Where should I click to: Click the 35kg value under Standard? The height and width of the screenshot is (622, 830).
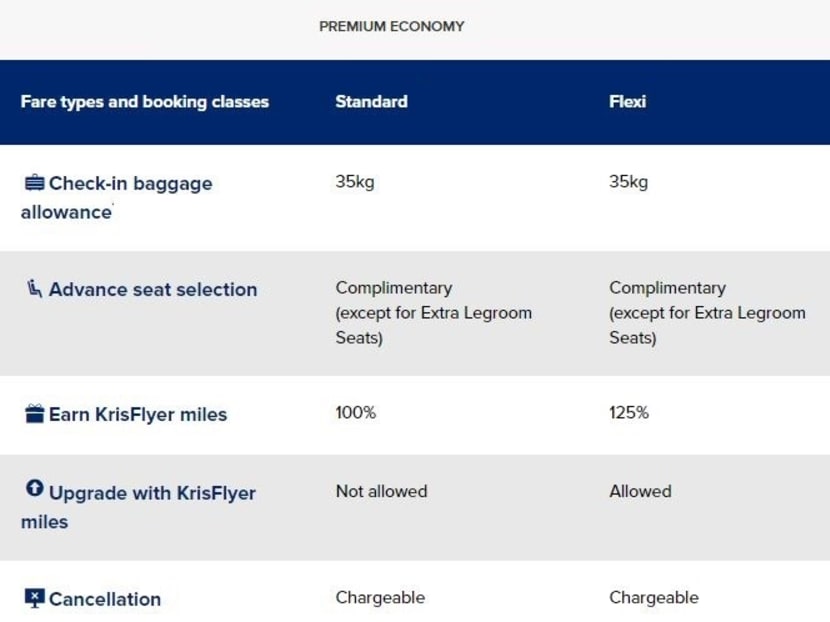click(x=354, y=182)
